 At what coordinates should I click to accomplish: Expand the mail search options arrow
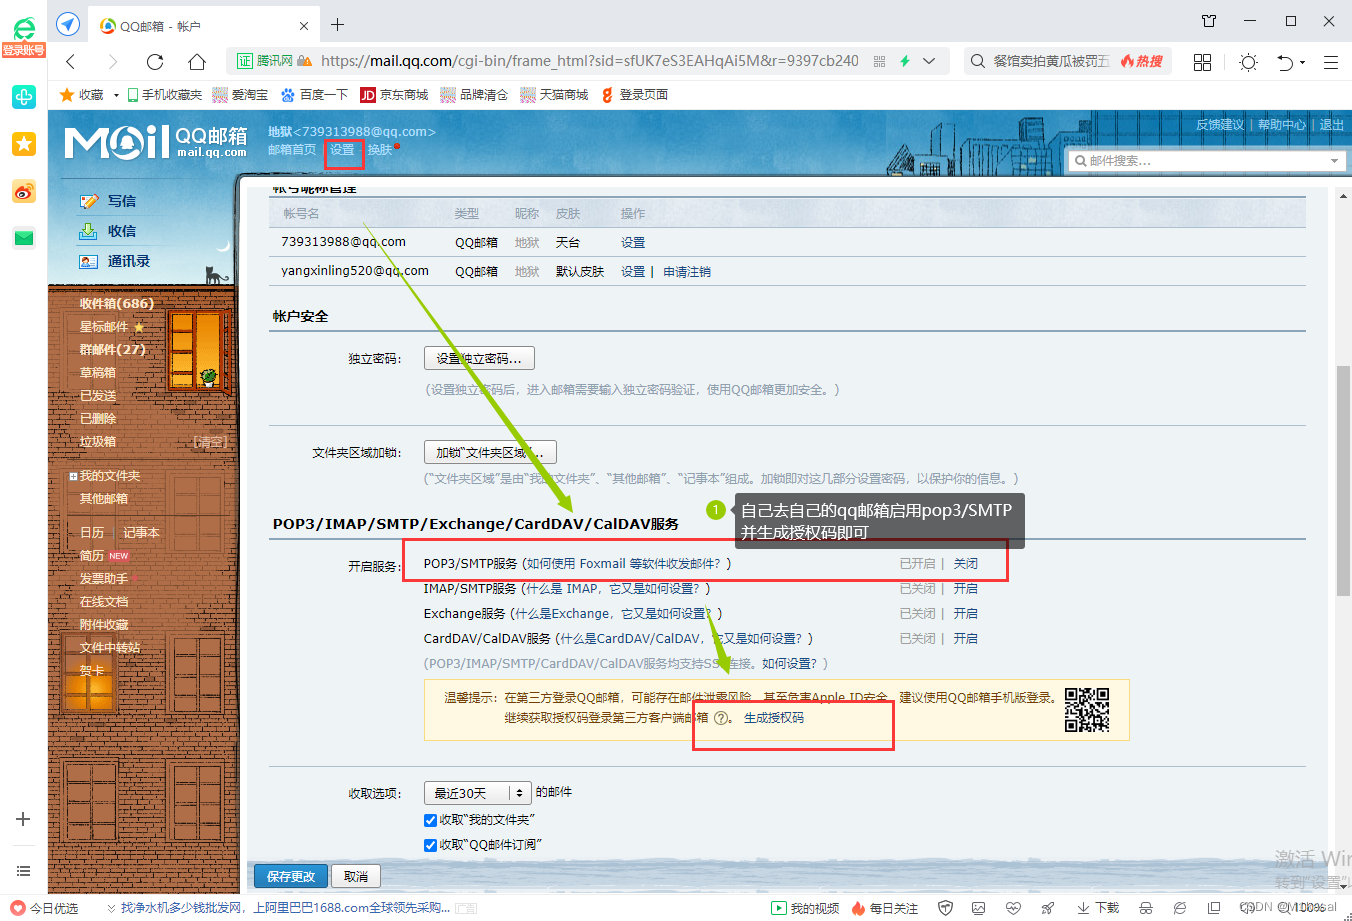(x=1334, y=161)
